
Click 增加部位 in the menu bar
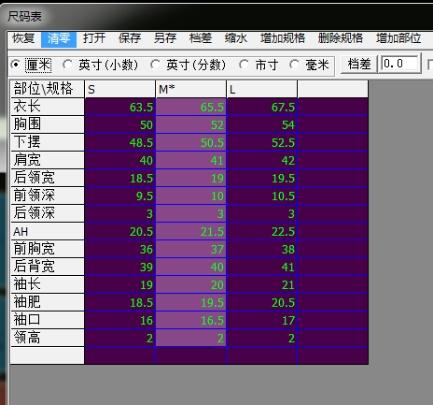coord(398,38)
